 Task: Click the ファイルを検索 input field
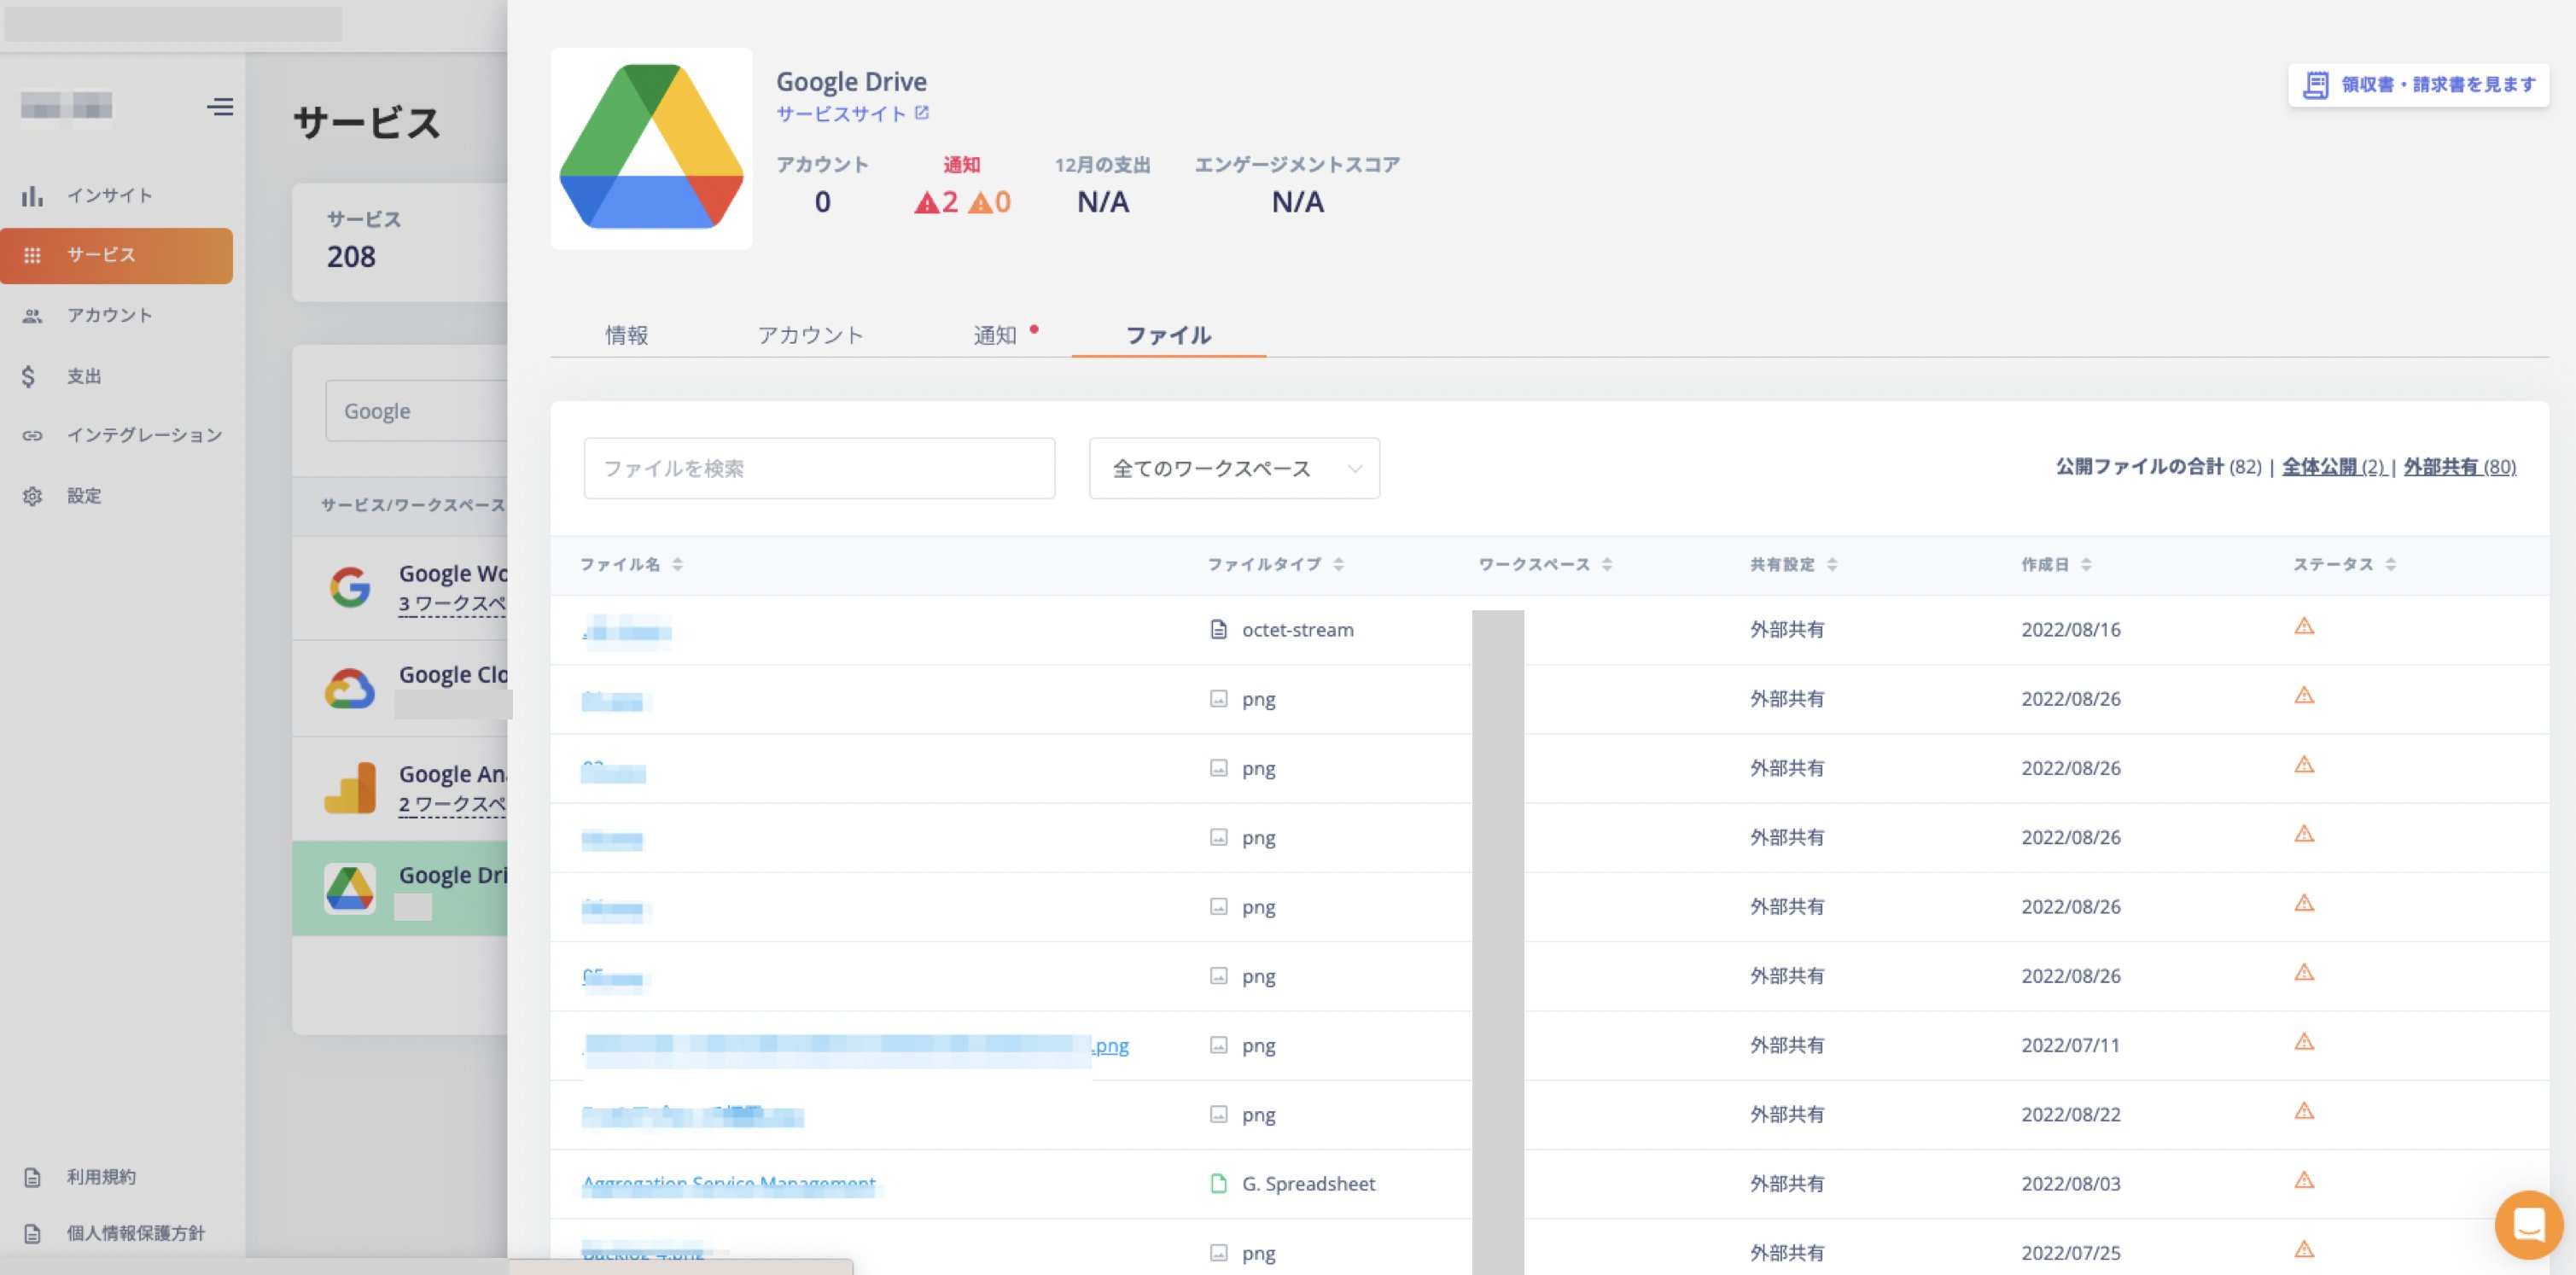coord(819,468)
